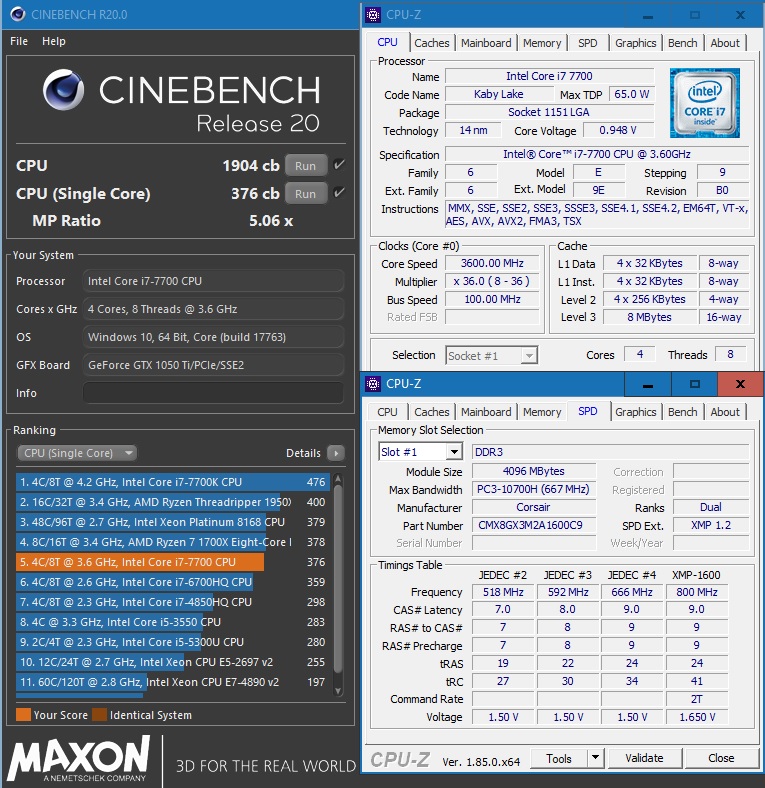Minimize the lower CPU-Z window
The width and height of the screenshot is (765, 788).
[x=647, y=384]
